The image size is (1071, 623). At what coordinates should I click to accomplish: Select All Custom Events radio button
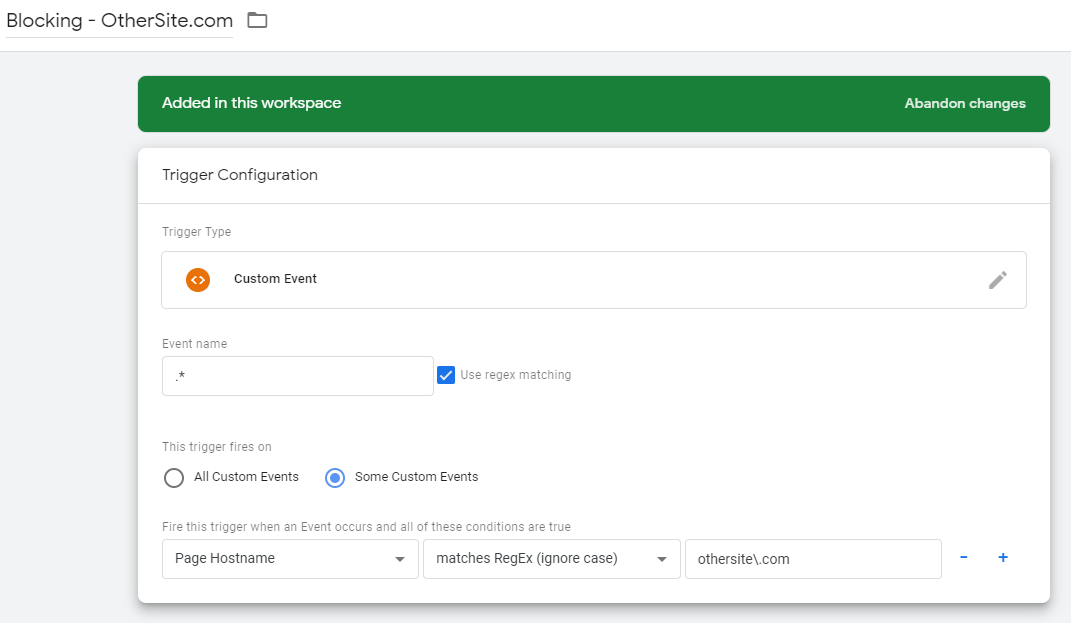click(x=173, y=477)
